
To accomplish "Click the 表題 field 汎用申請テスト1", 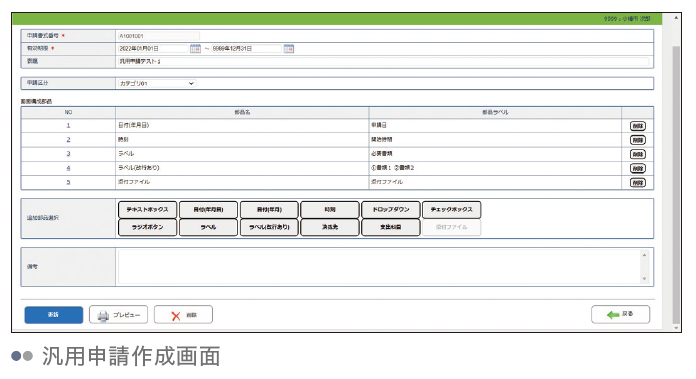I will coord(383,61).
